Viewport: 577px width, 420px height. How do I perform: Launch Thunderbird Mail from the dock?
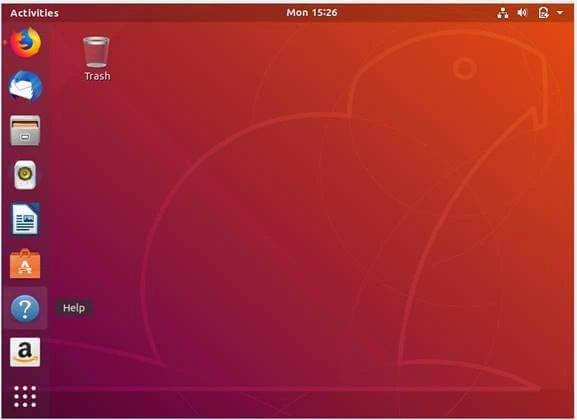tap(25, 87)
